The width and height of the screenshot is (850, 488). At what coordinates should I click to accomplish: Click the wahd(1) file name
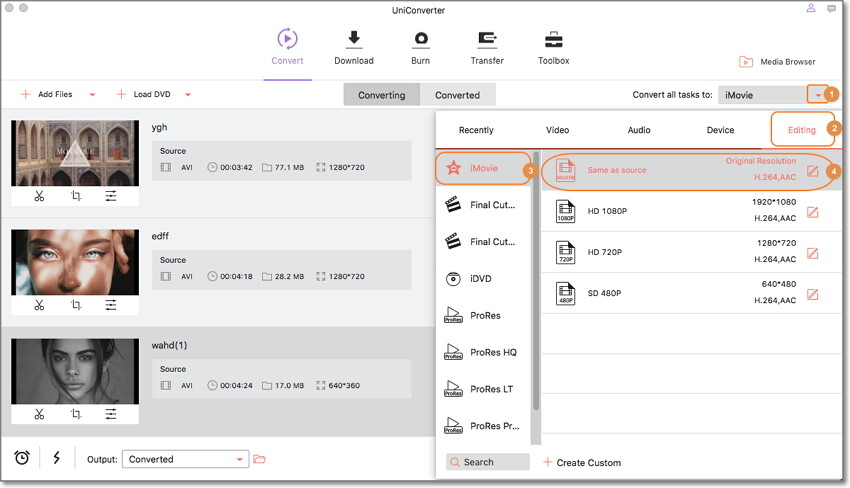tap(169, 345)
